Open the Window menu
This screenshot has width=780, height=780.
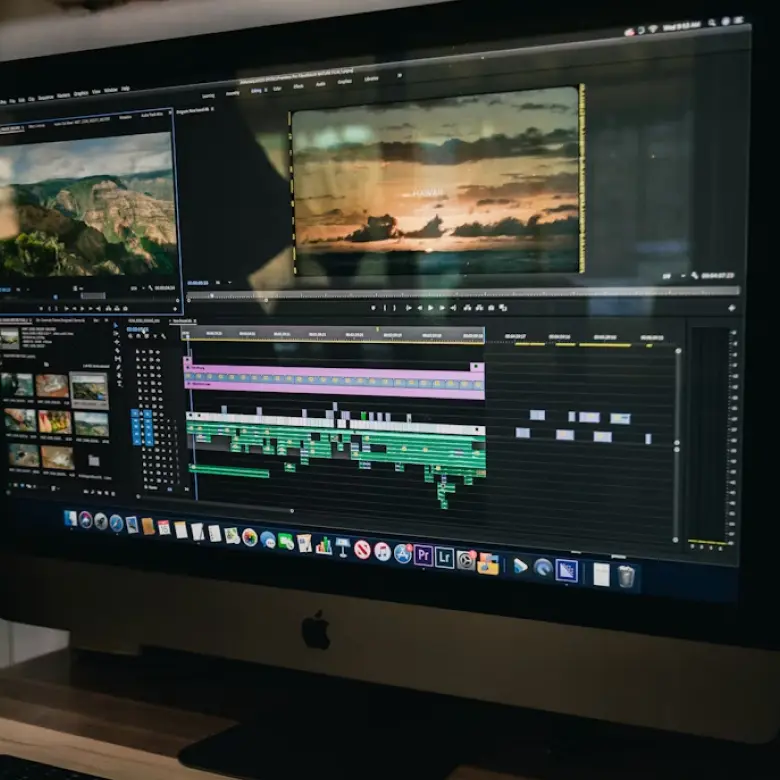[x=111, y=91]
